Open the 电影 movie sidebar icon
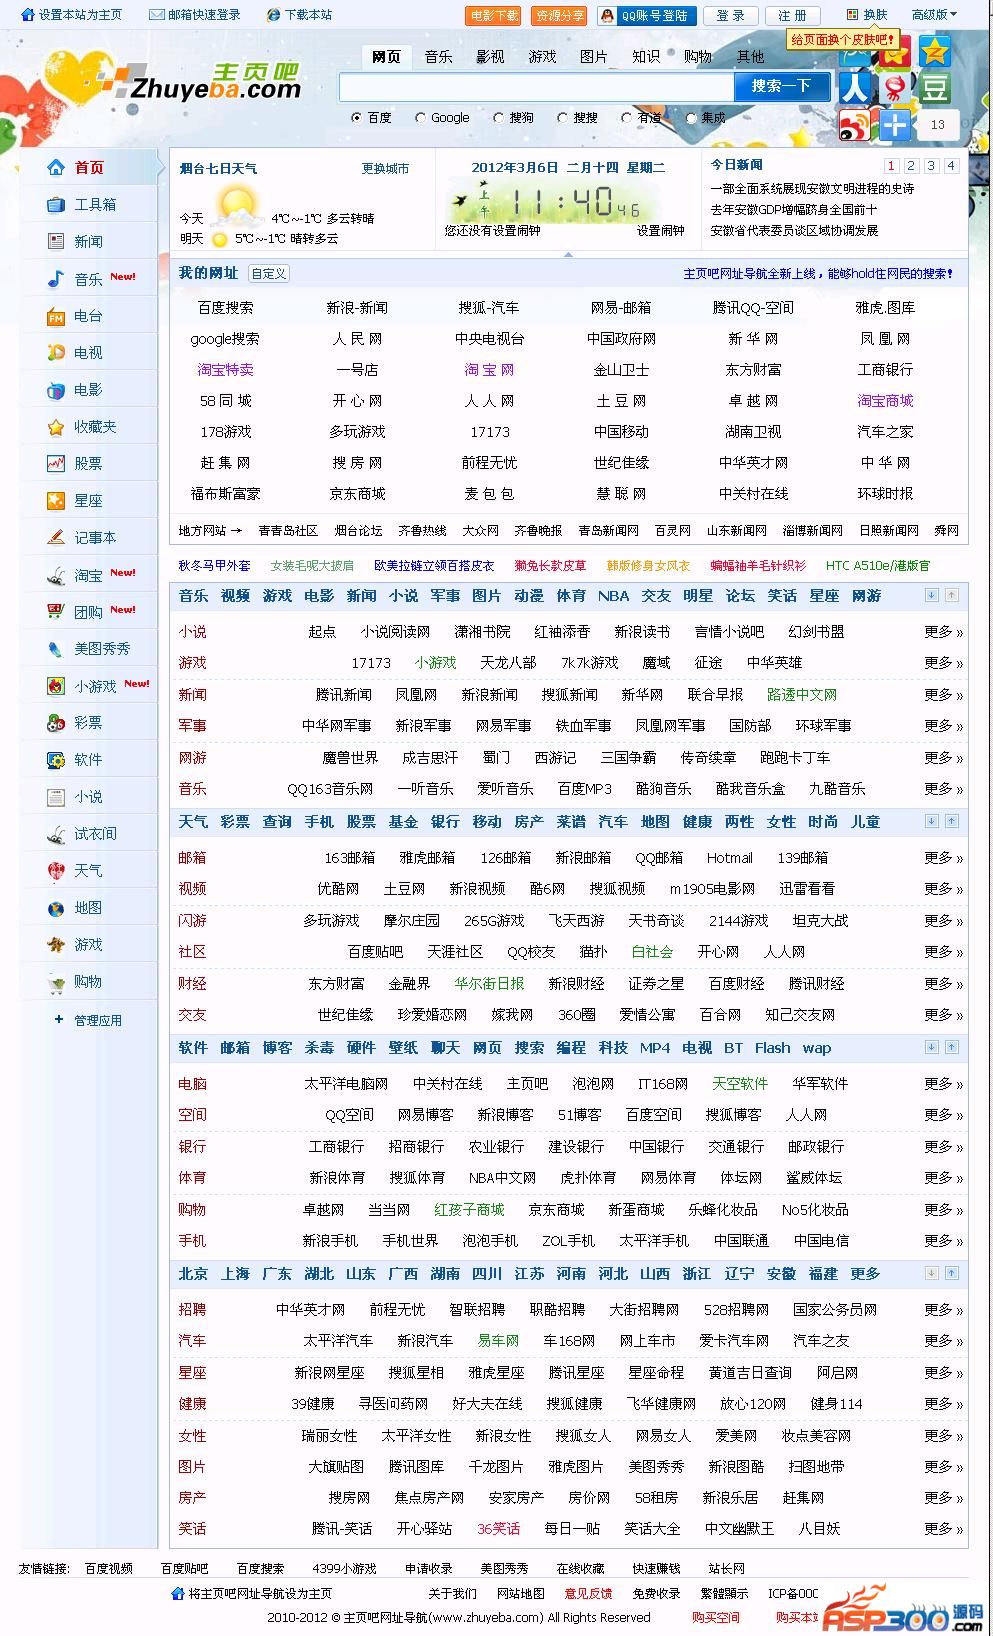 pyautogui.click(x=56, y=389)
